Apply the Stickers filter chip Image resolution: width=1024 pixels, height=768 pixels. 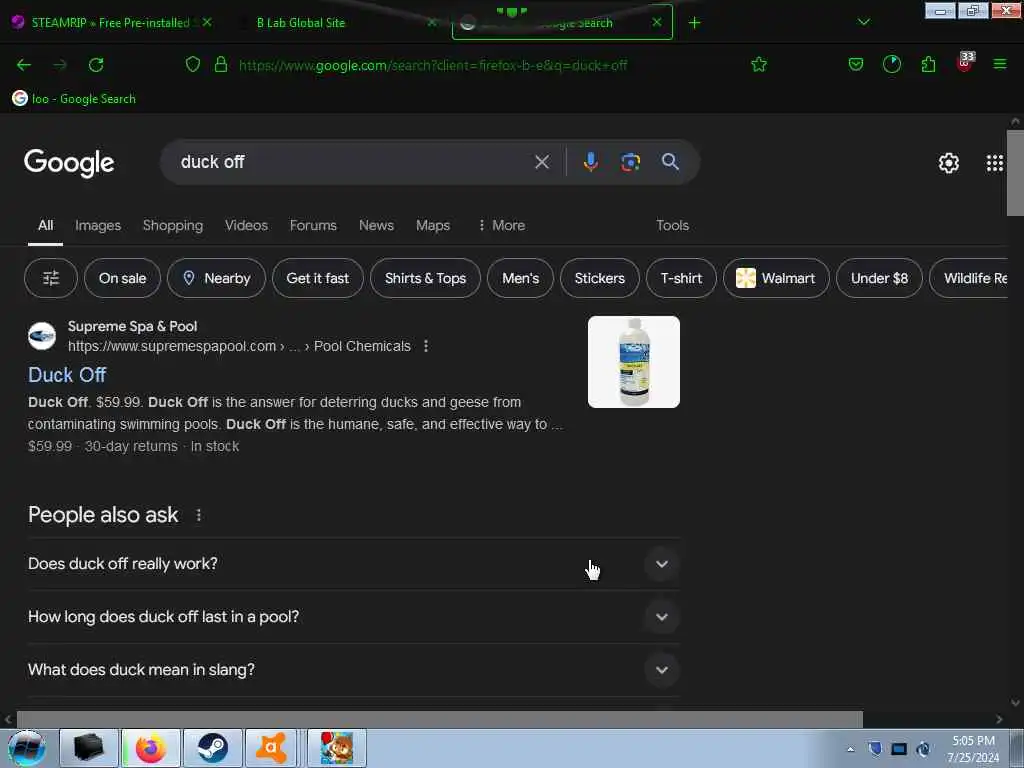[600, 278]
